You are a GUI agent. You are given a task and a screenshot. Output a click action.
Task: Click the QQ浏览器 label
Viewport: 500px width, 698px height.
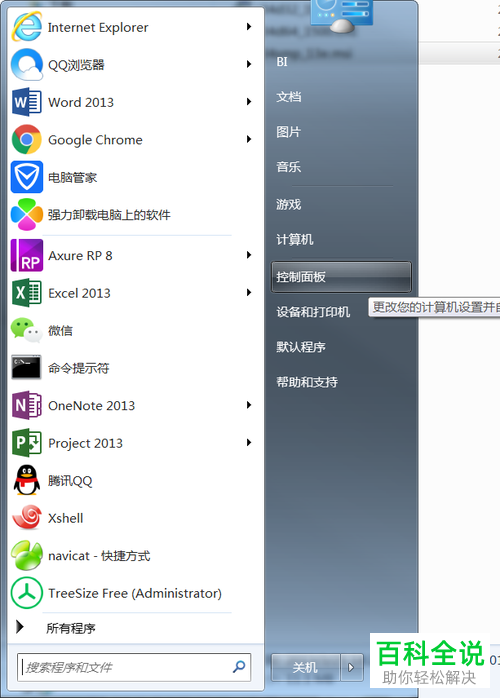pyautogui.click(x=76, y=65)
